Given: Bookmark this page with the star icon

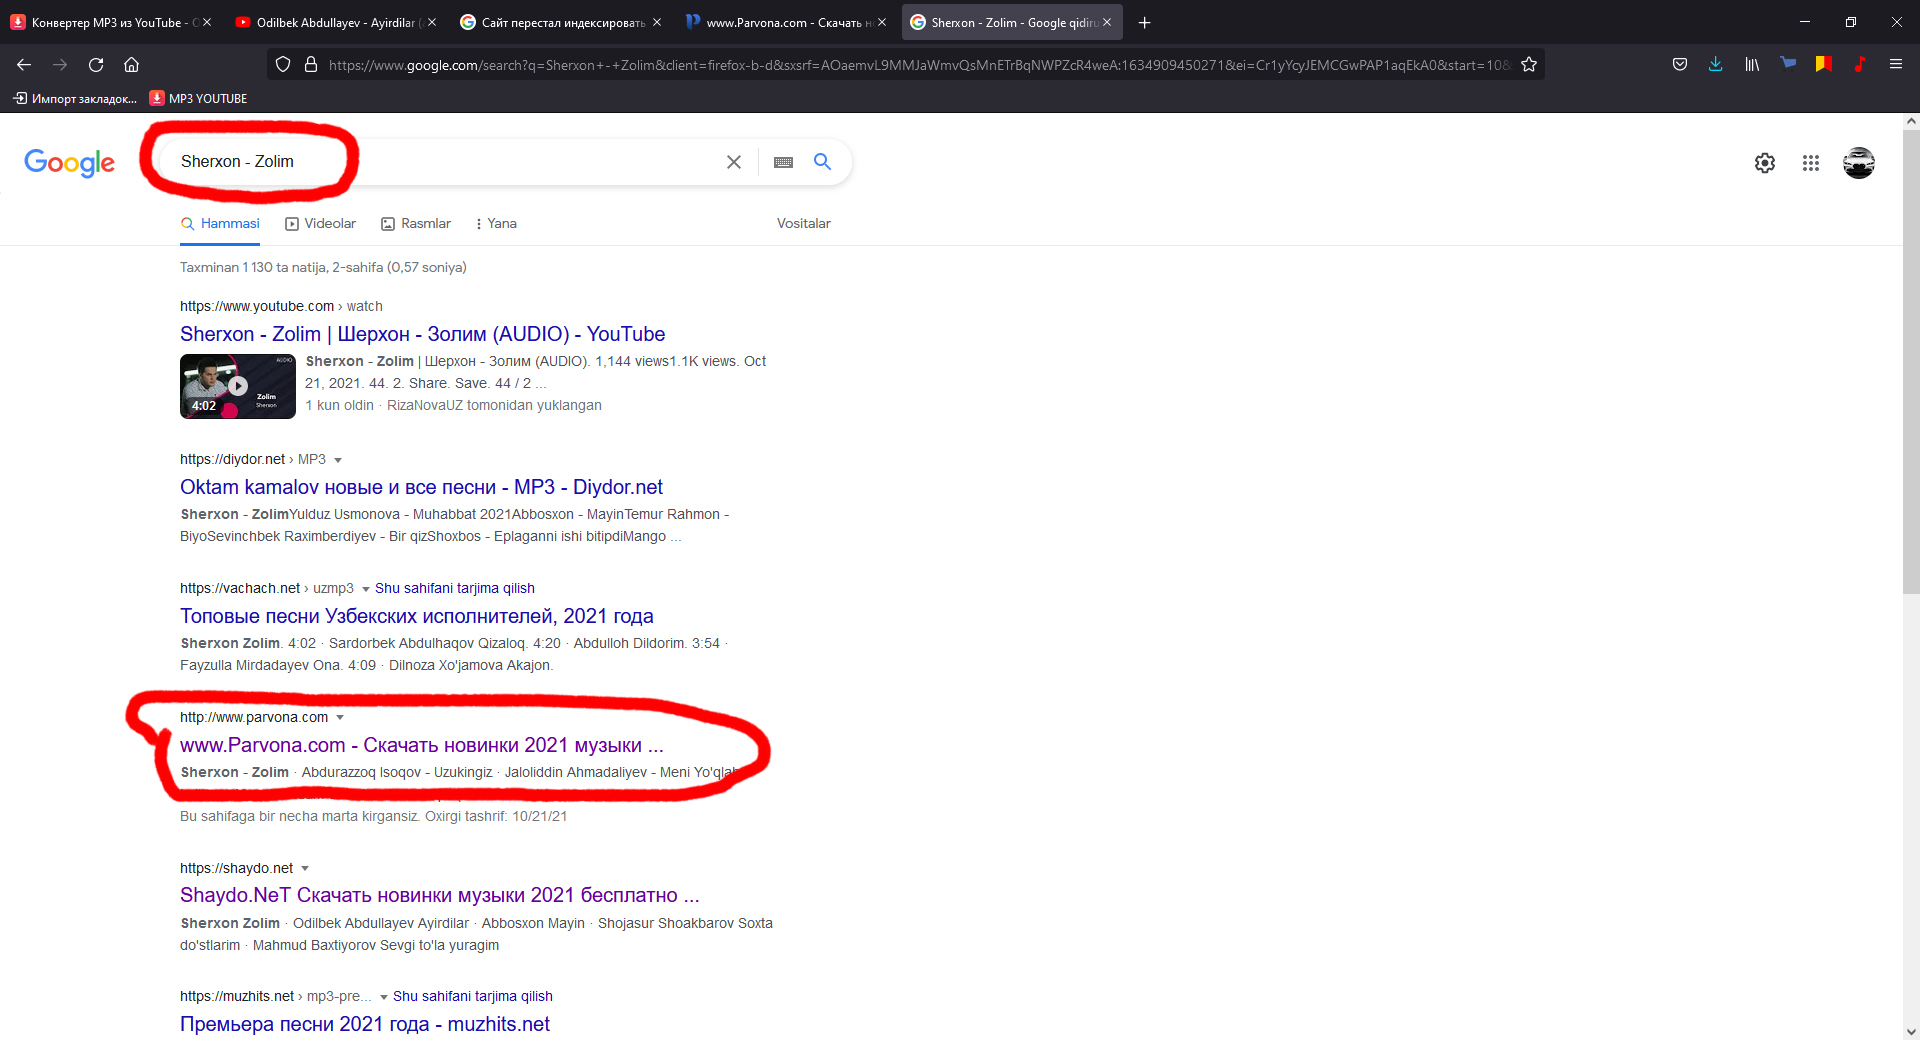Looking at the screenshot, I should tap(1529, 65).
